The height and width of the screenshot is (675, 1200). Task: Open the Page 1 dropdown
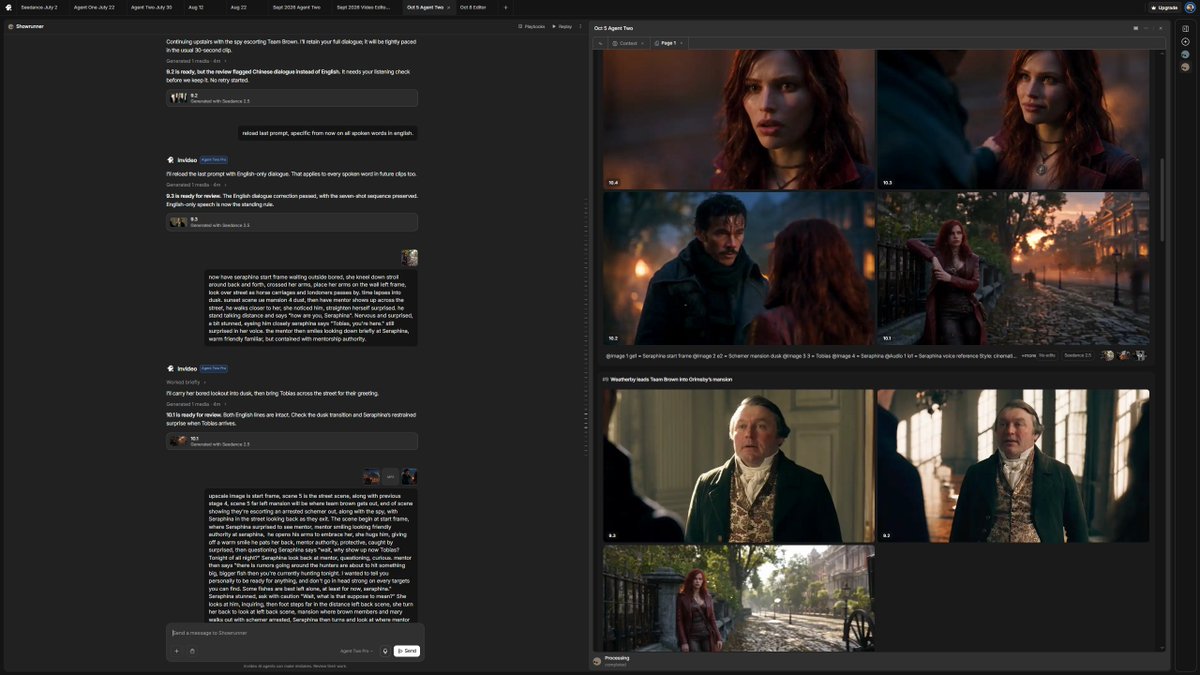click(668, 43)
